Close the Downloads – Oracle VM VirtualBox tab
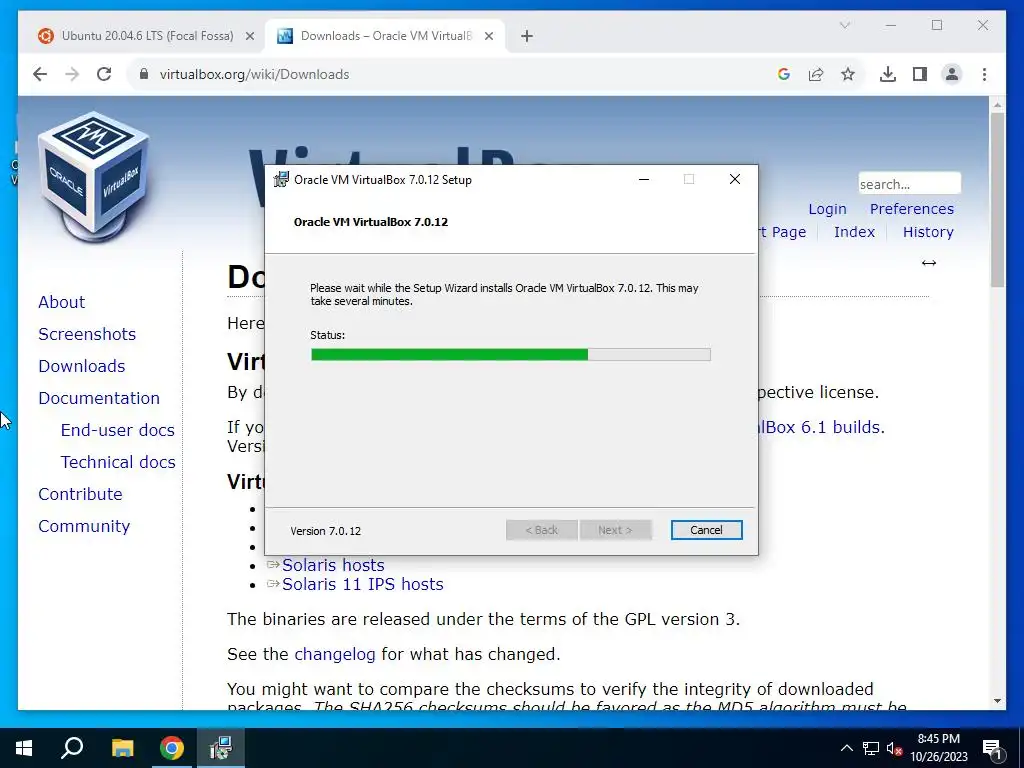Viewport: 1024px width, 768px height. [488, 36]
